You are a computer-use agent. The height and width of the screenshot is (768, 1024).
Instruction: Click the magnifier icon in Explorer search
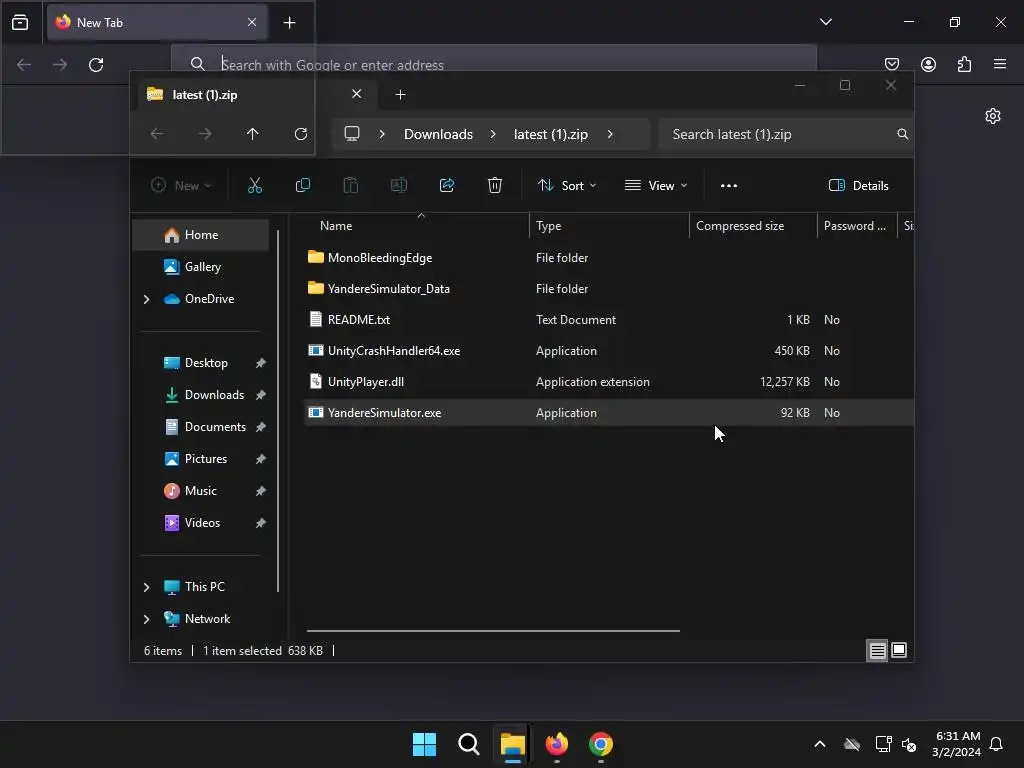903,134
